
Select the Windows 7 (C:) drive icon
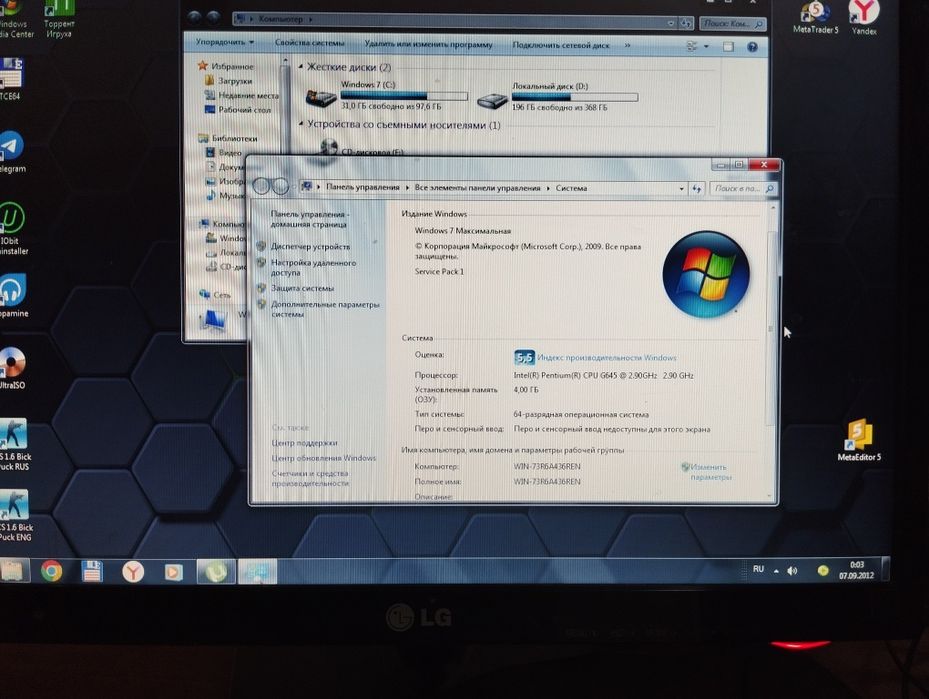point(321,97)
